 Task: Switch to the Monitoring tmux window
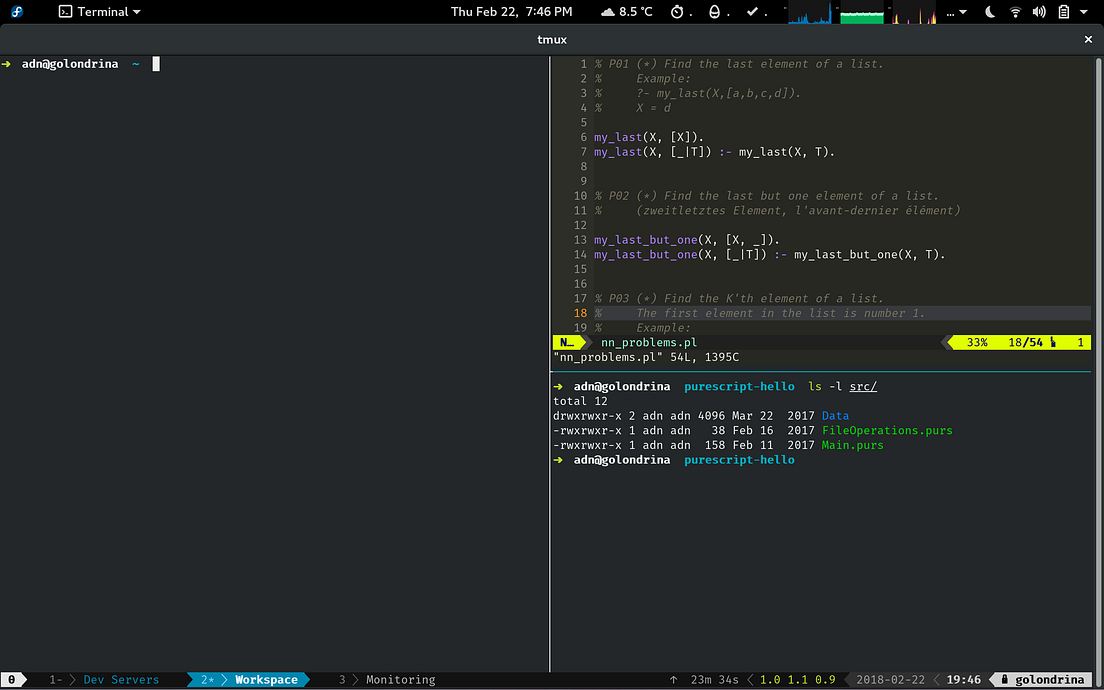400,680
